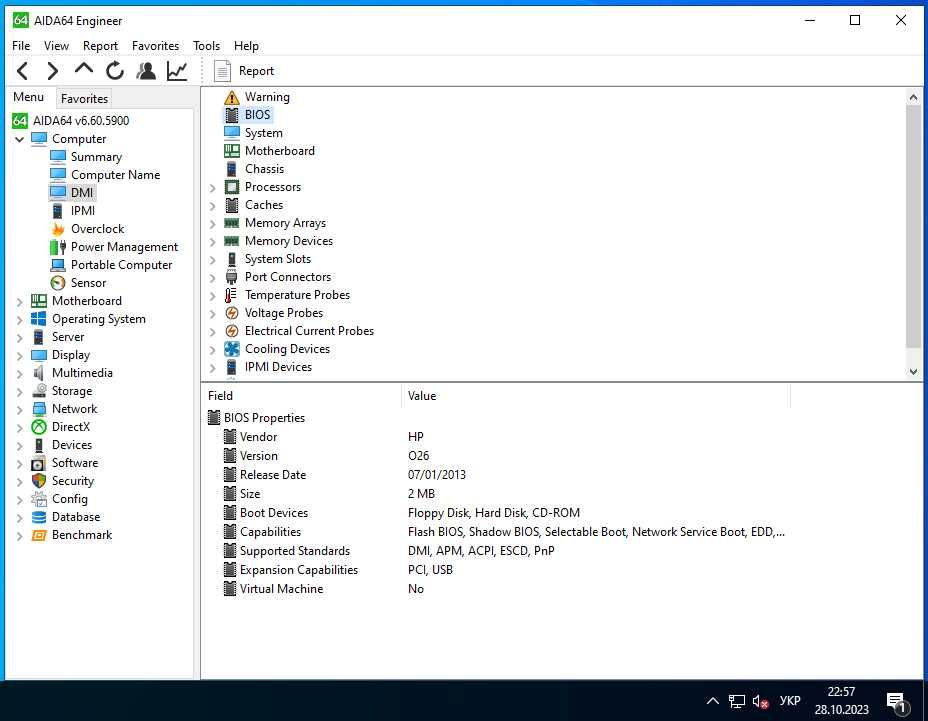The image size is (928, 721).
Task: Open the File menu
Action: (21, 46)
